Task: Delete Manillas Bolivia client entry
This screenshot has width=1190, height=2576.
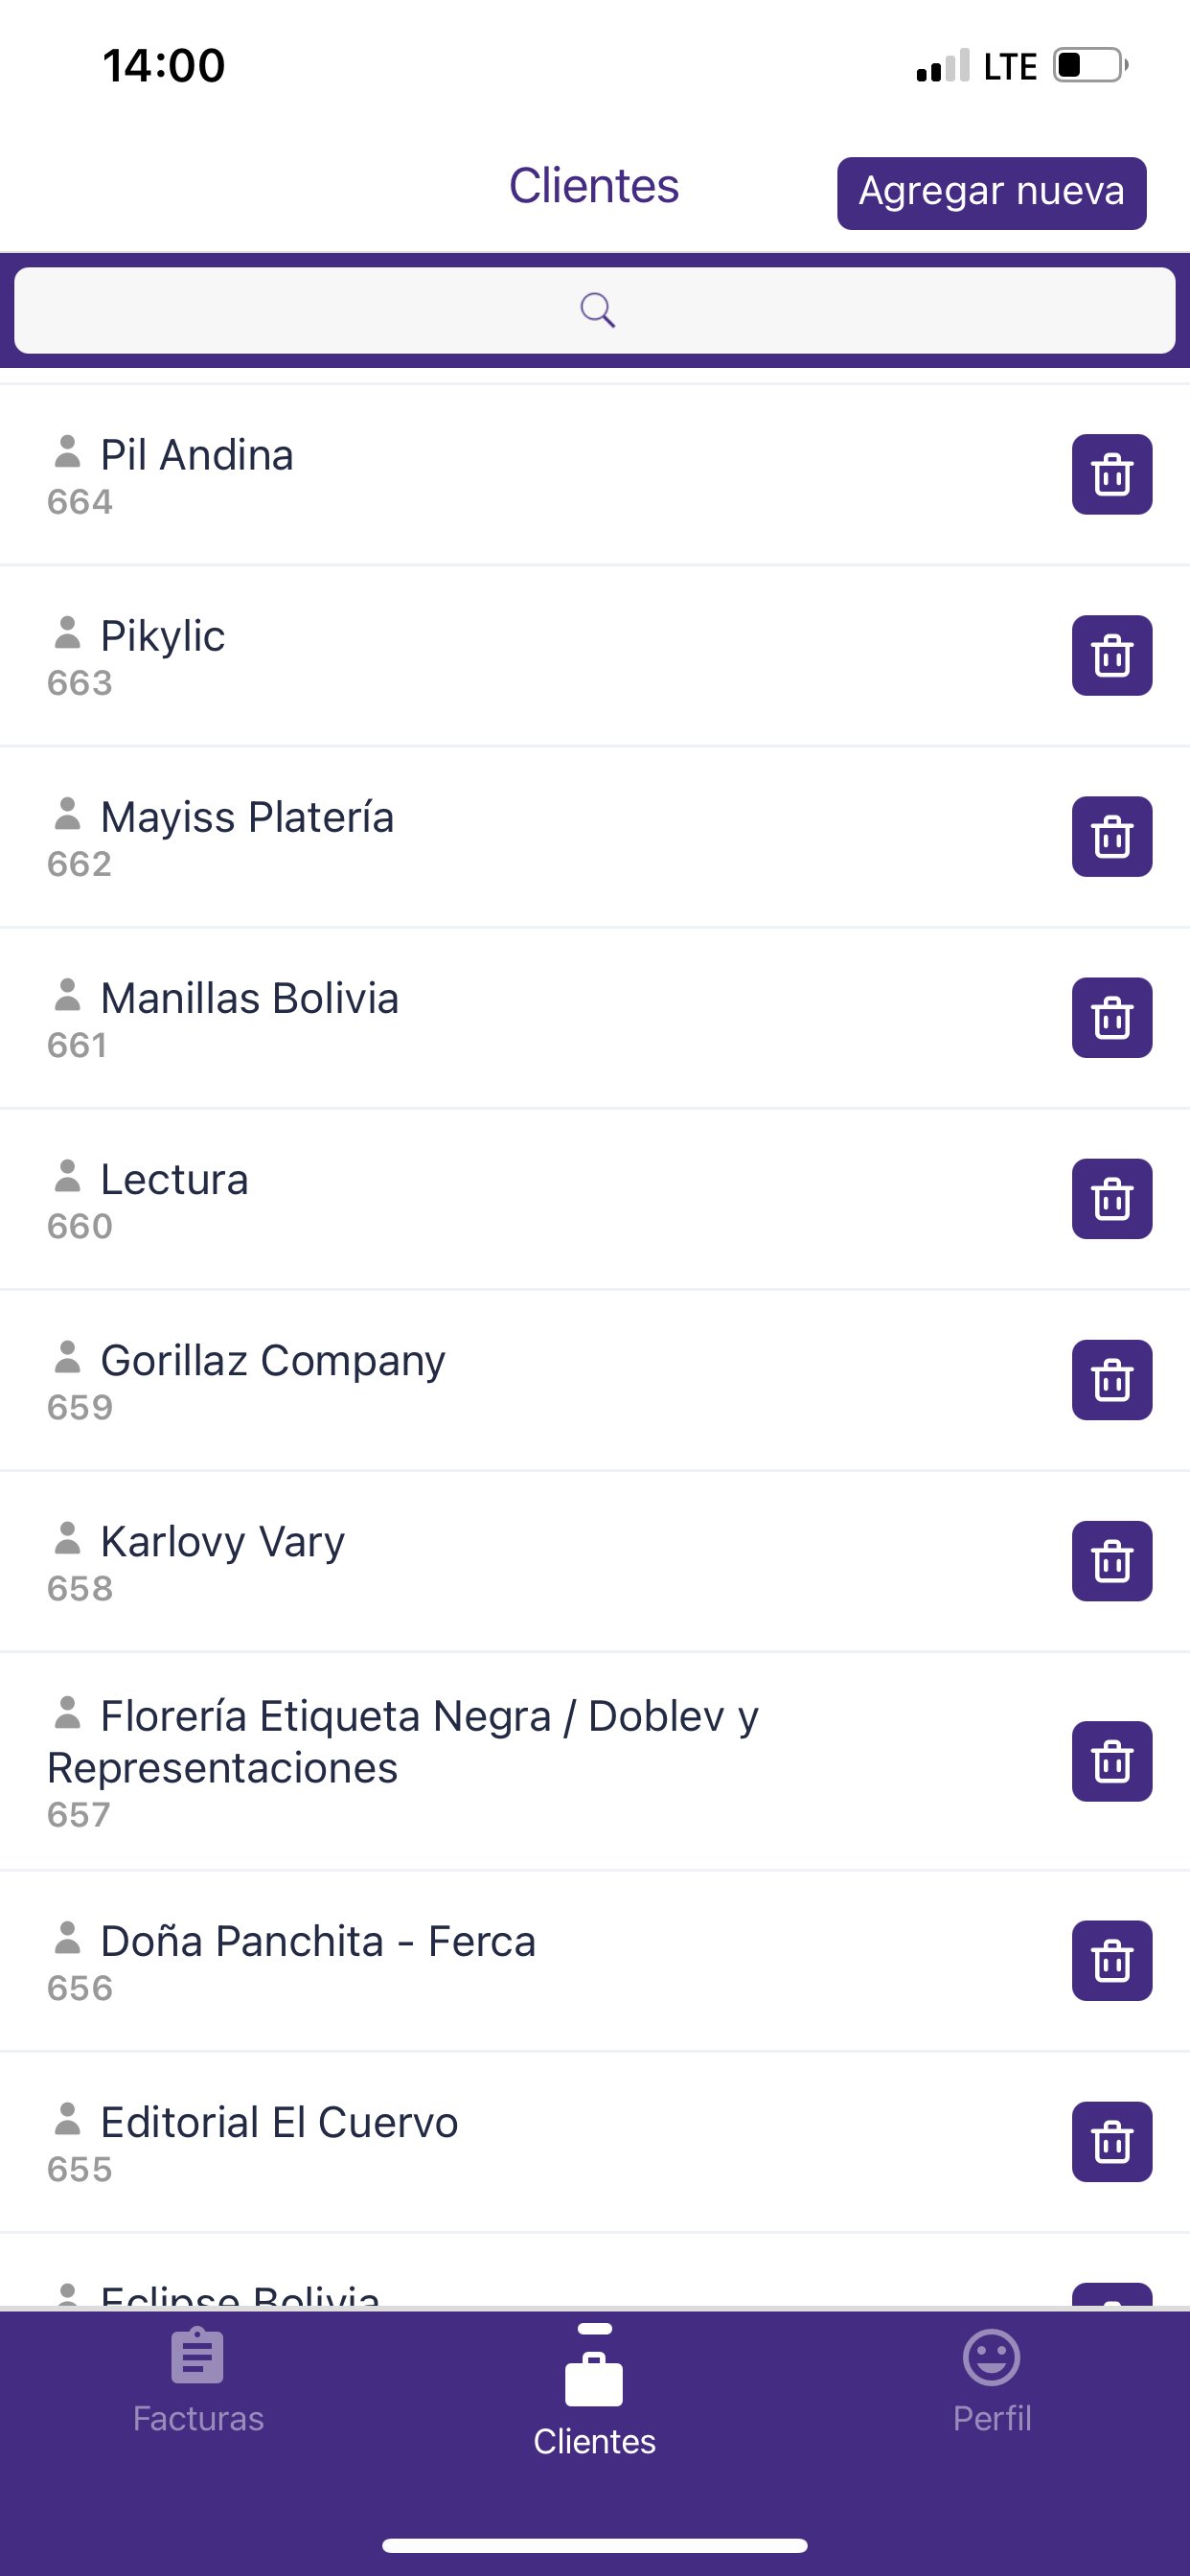Action: [x=1111, y=1017]
